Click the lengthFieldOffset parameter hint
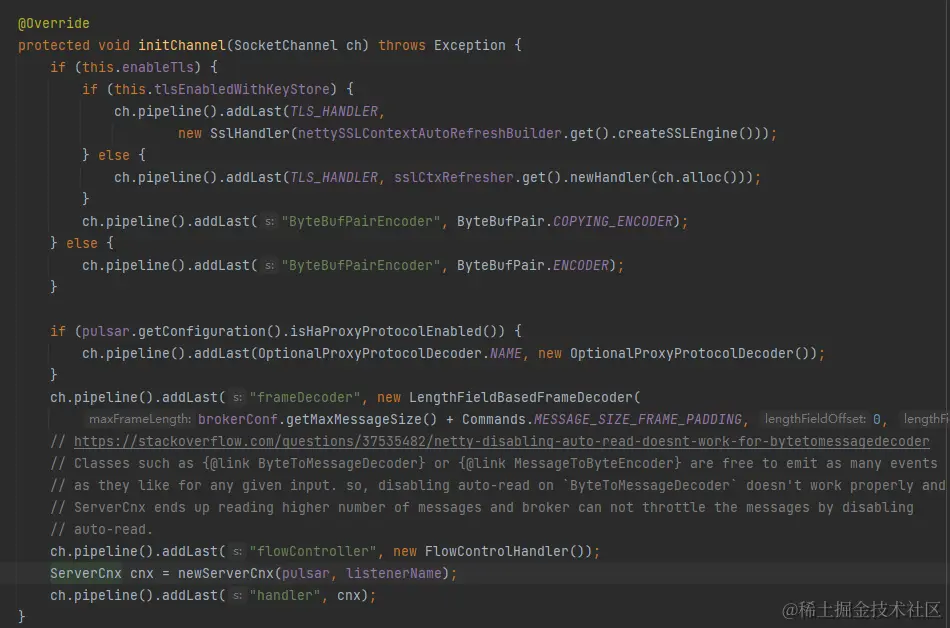 [x=815, y=419]
